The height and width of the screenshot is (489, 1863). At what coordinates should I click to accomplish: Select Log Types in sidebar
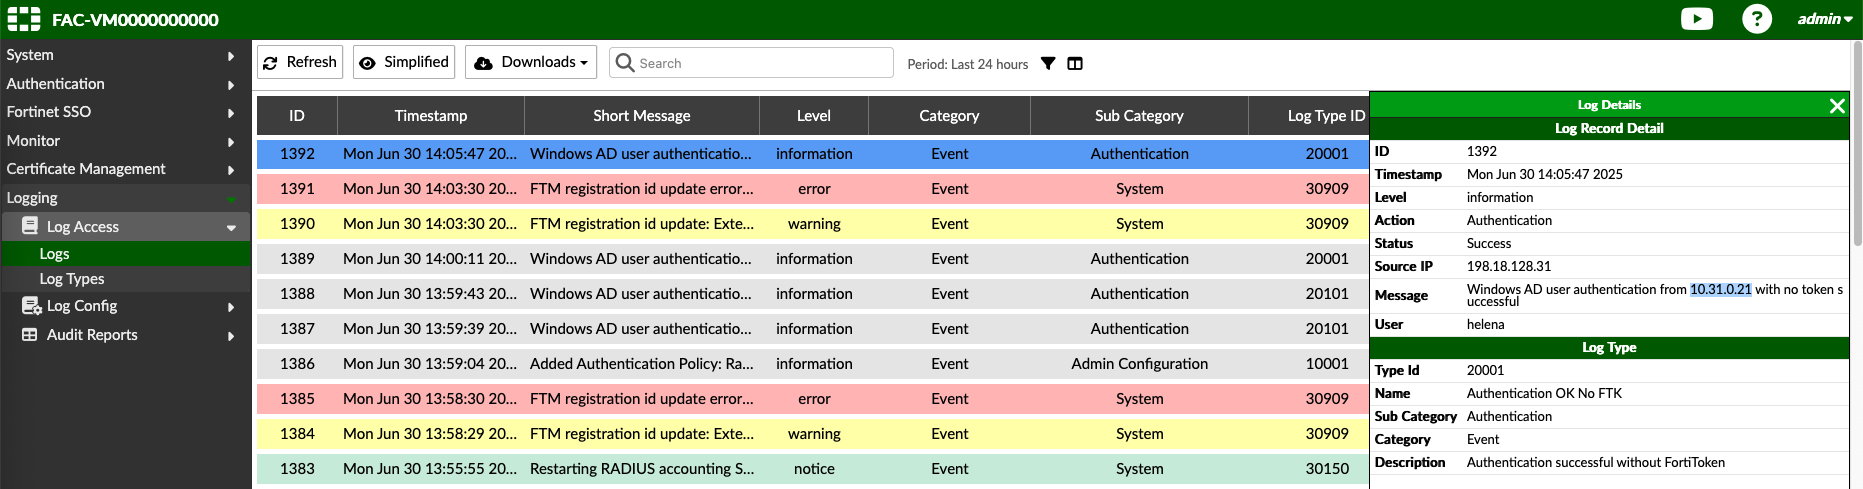pyautogui.click(x=72, y=279)
